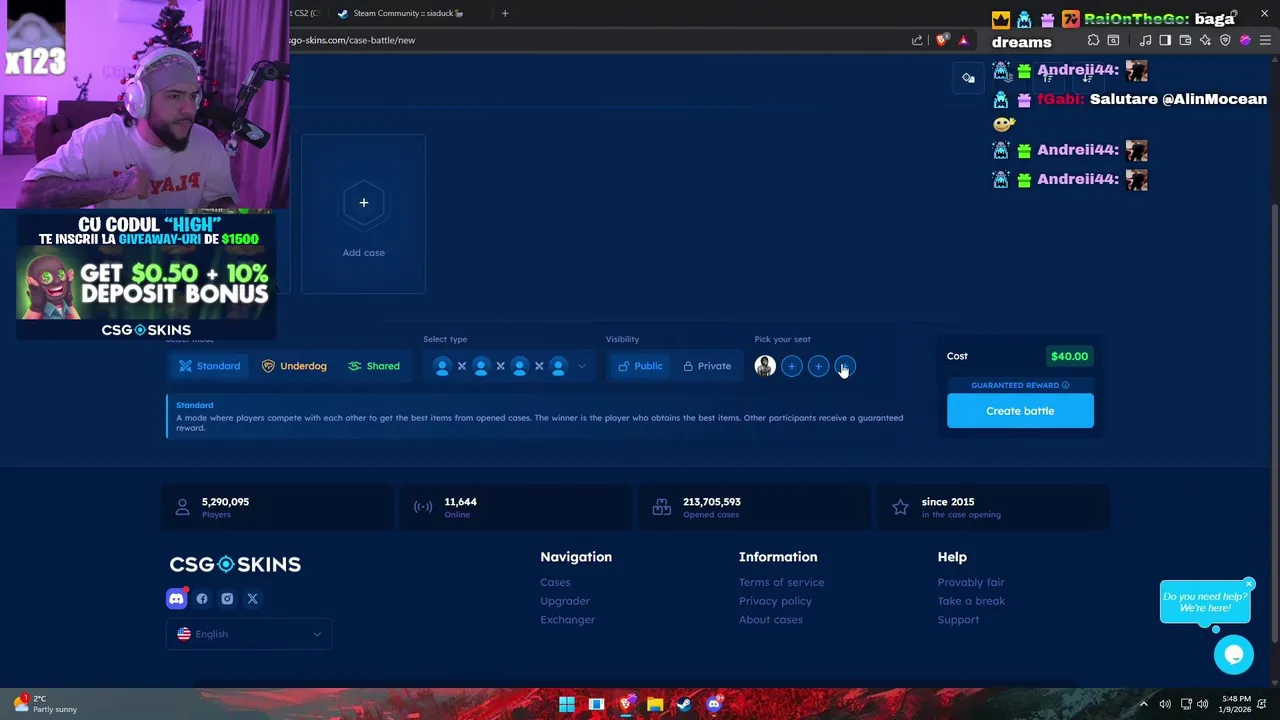Open Privacy policy link

click(x=775, y=601)
